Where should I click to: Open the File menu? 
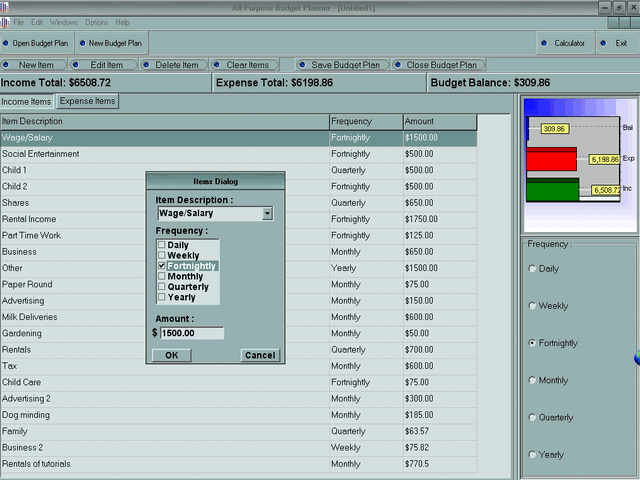19,22
